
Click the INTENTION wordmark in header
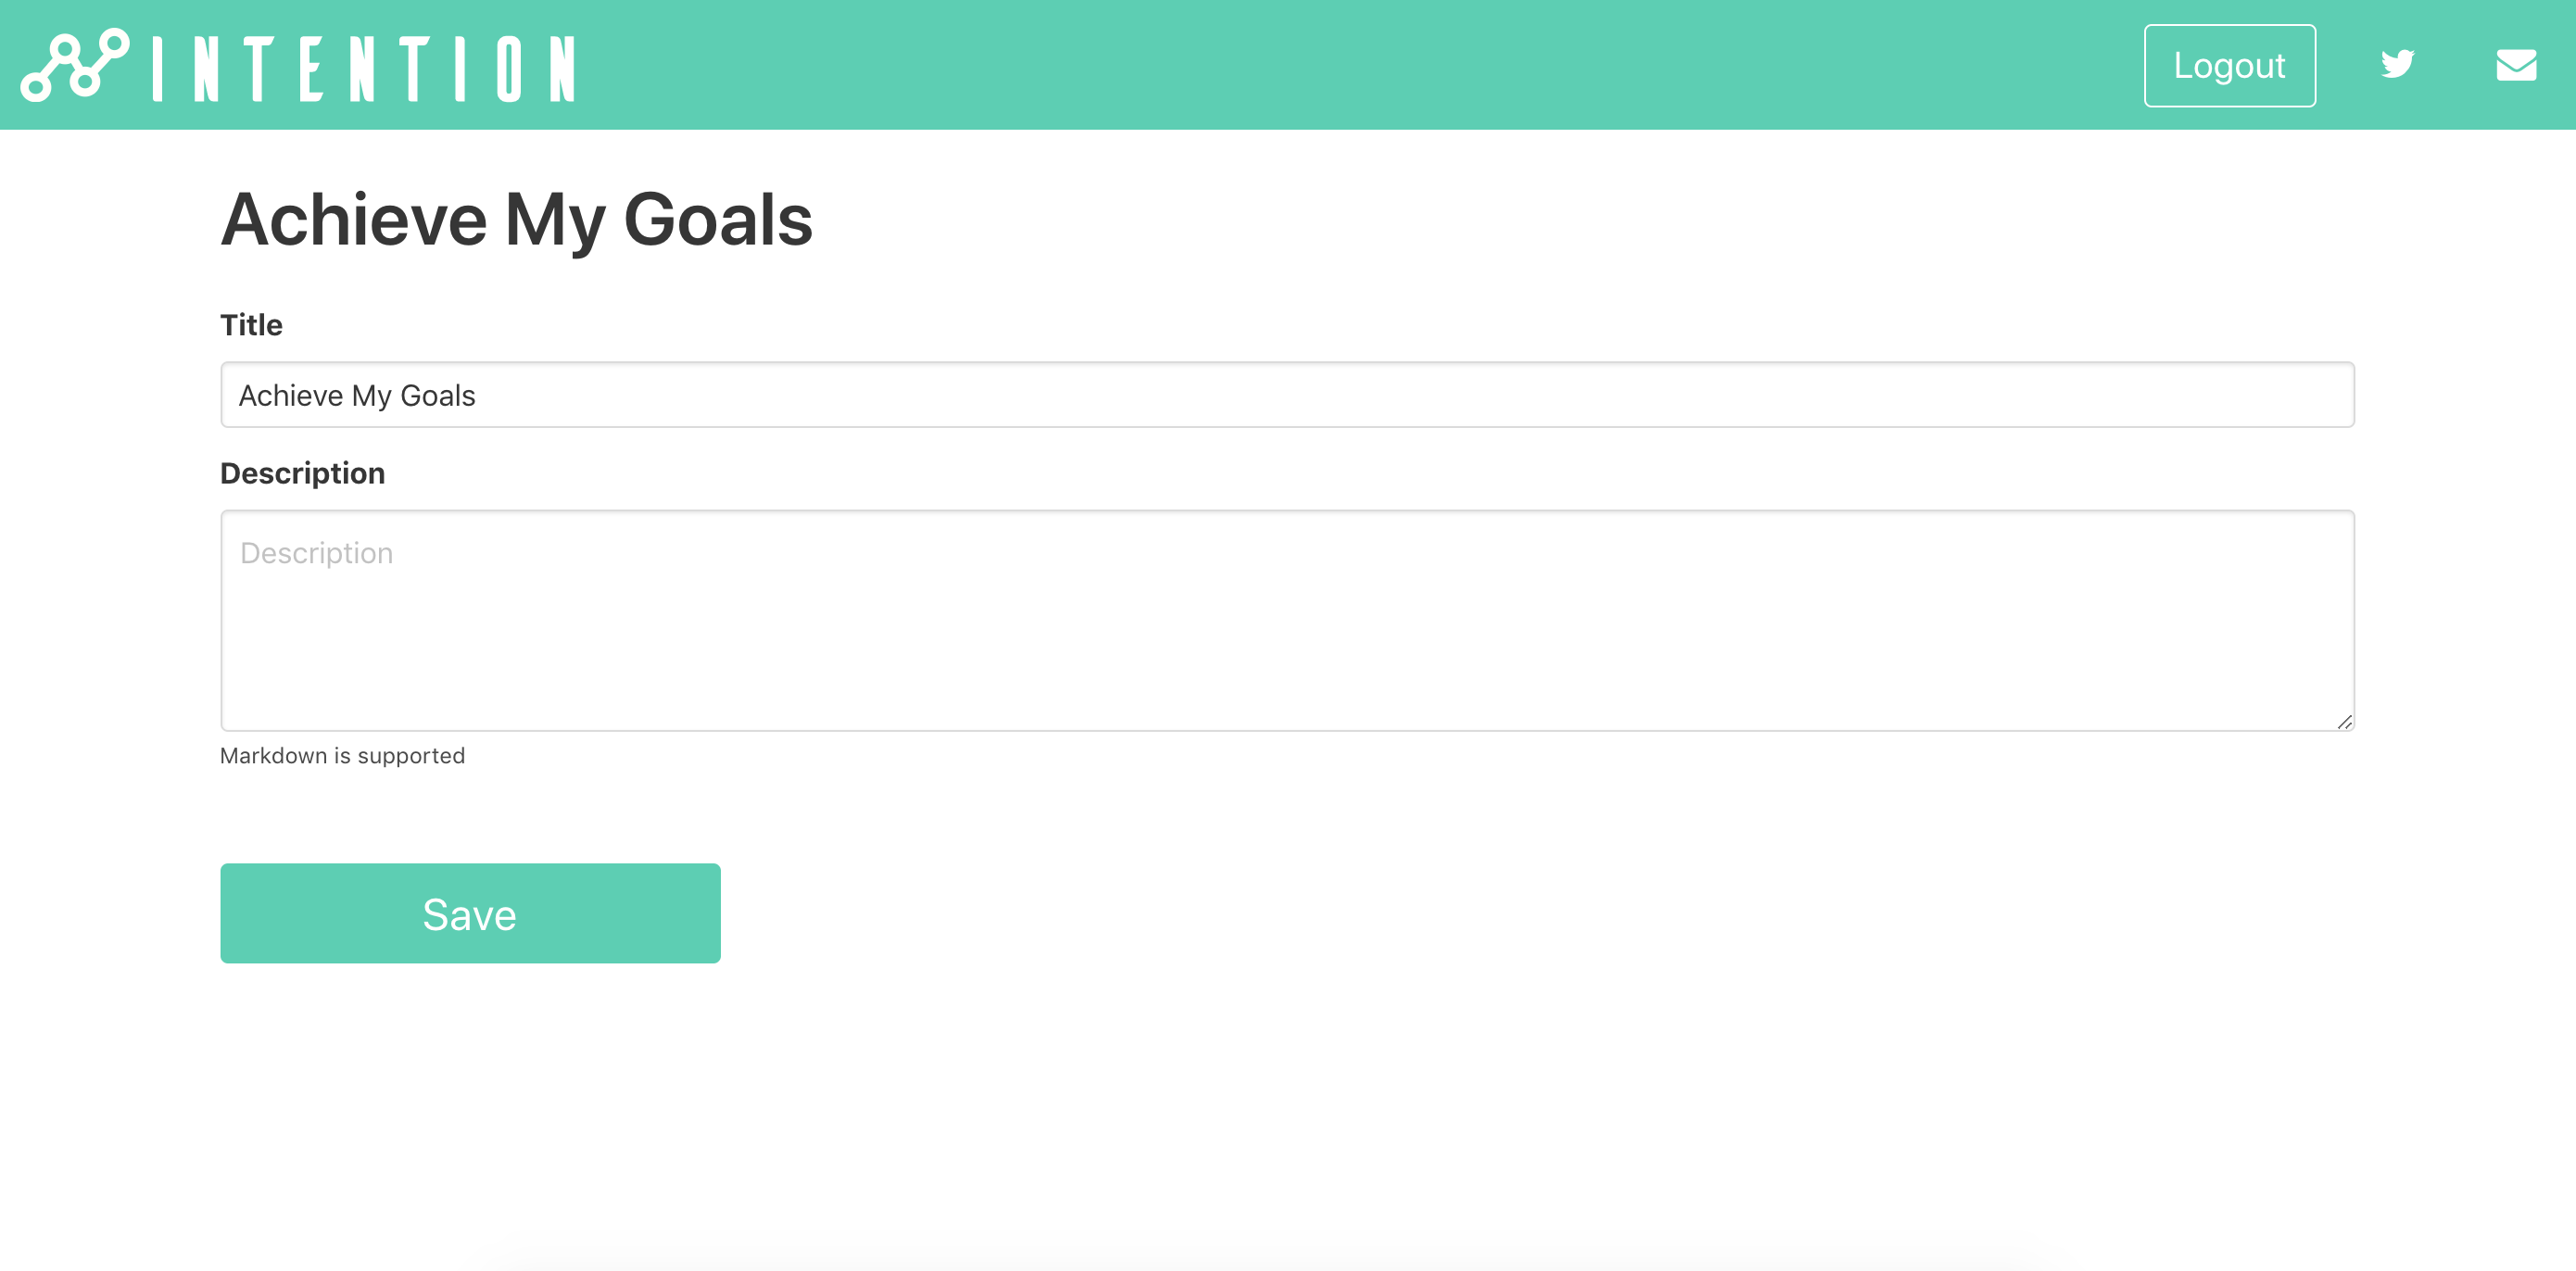[364, 68]
